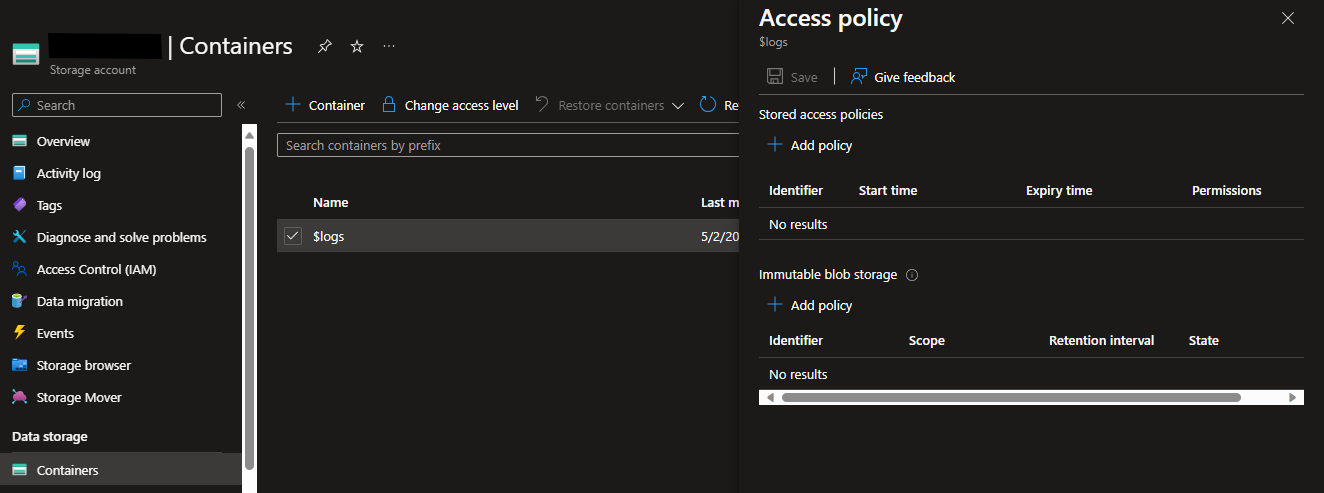
Task: Click the Diagnose and solve problems icon
Action: click(19, 237)
